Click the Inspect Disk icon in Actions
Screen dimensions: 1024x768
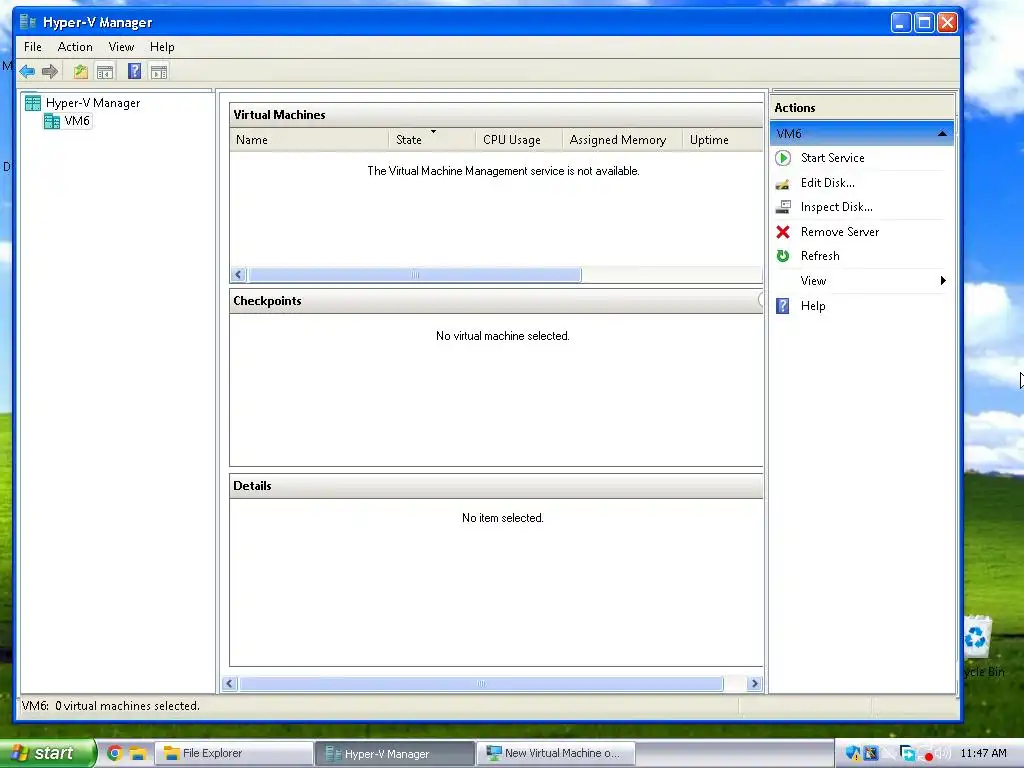783,207
